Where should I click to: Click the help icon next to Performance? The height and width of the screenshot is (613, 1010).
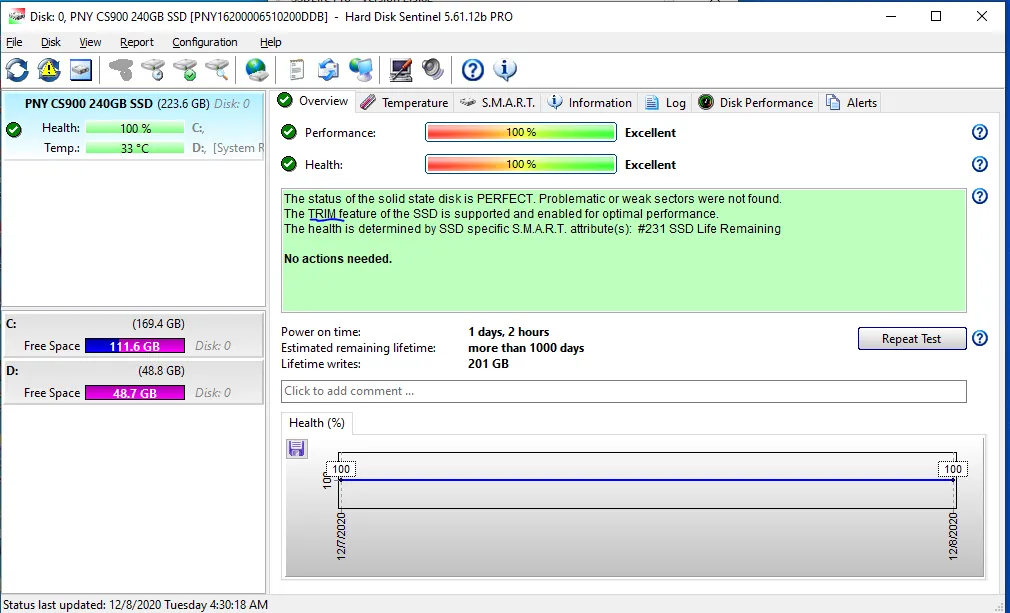(x=979, y=132)
